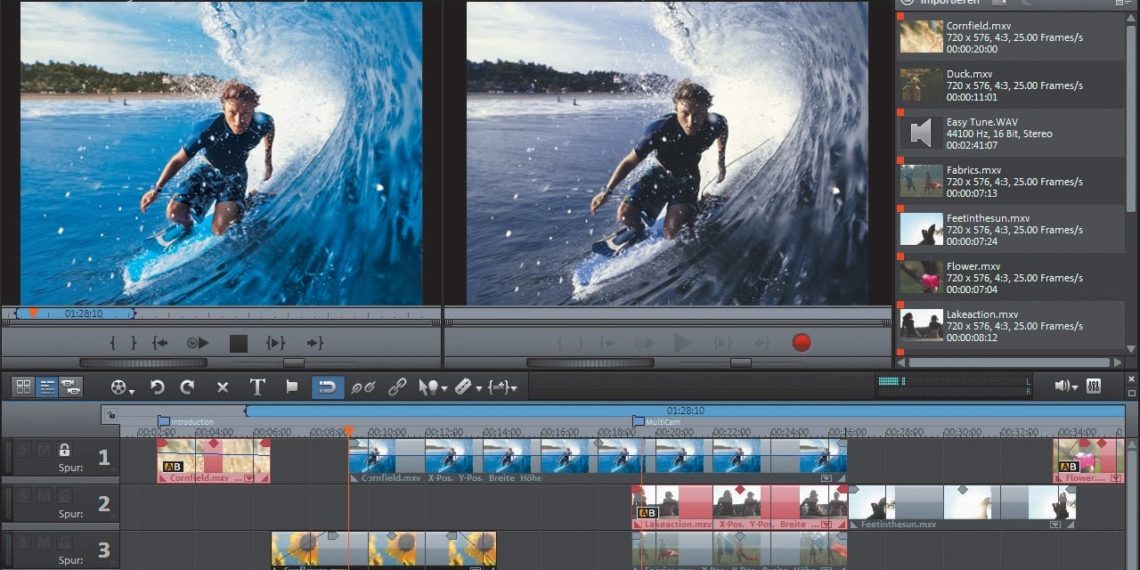Select Duck.mxv in media pool
This screenshot has width=1140, height=570.
(x=1011, y=85)
